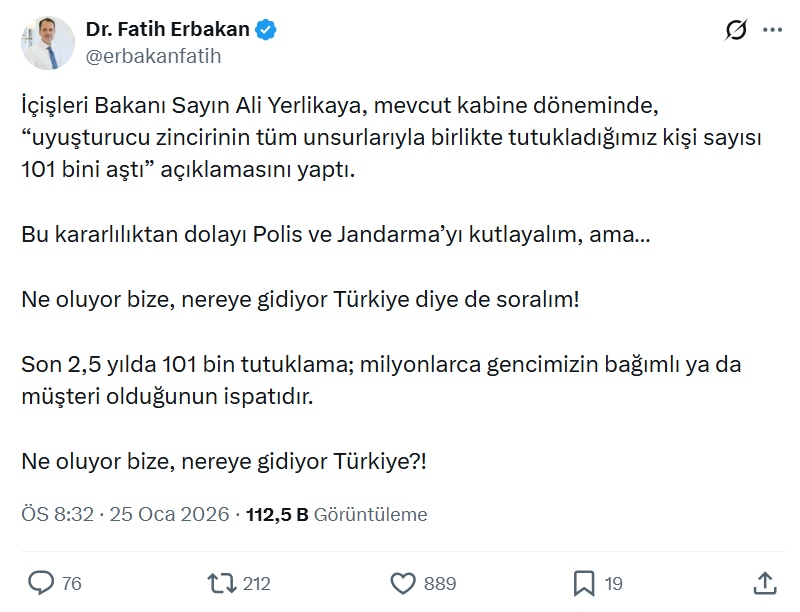Click the Grok explain icon
Image resolution: width=800 pixels, height=612 pixels.
(736, 31)
